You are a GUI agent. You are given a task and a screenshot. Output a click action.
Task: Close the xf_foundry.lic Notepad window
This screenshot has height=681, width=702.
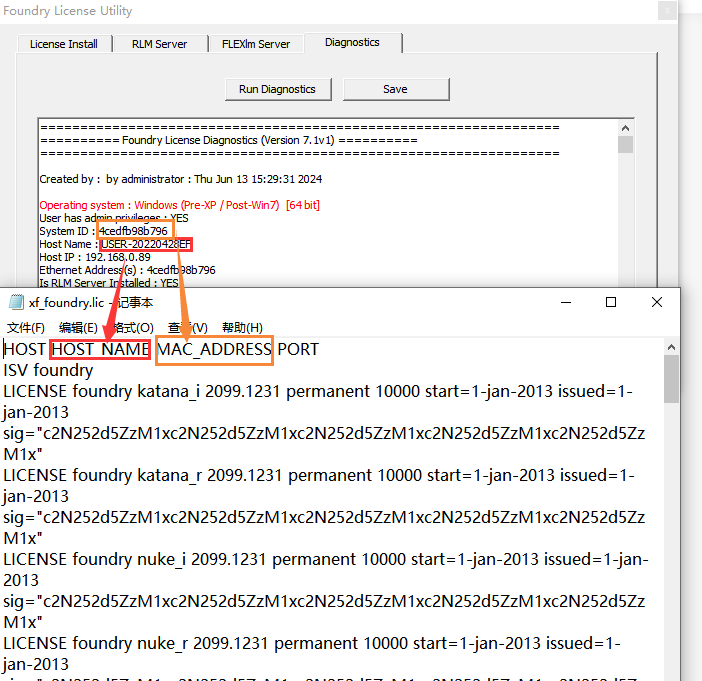click(657, 302)
